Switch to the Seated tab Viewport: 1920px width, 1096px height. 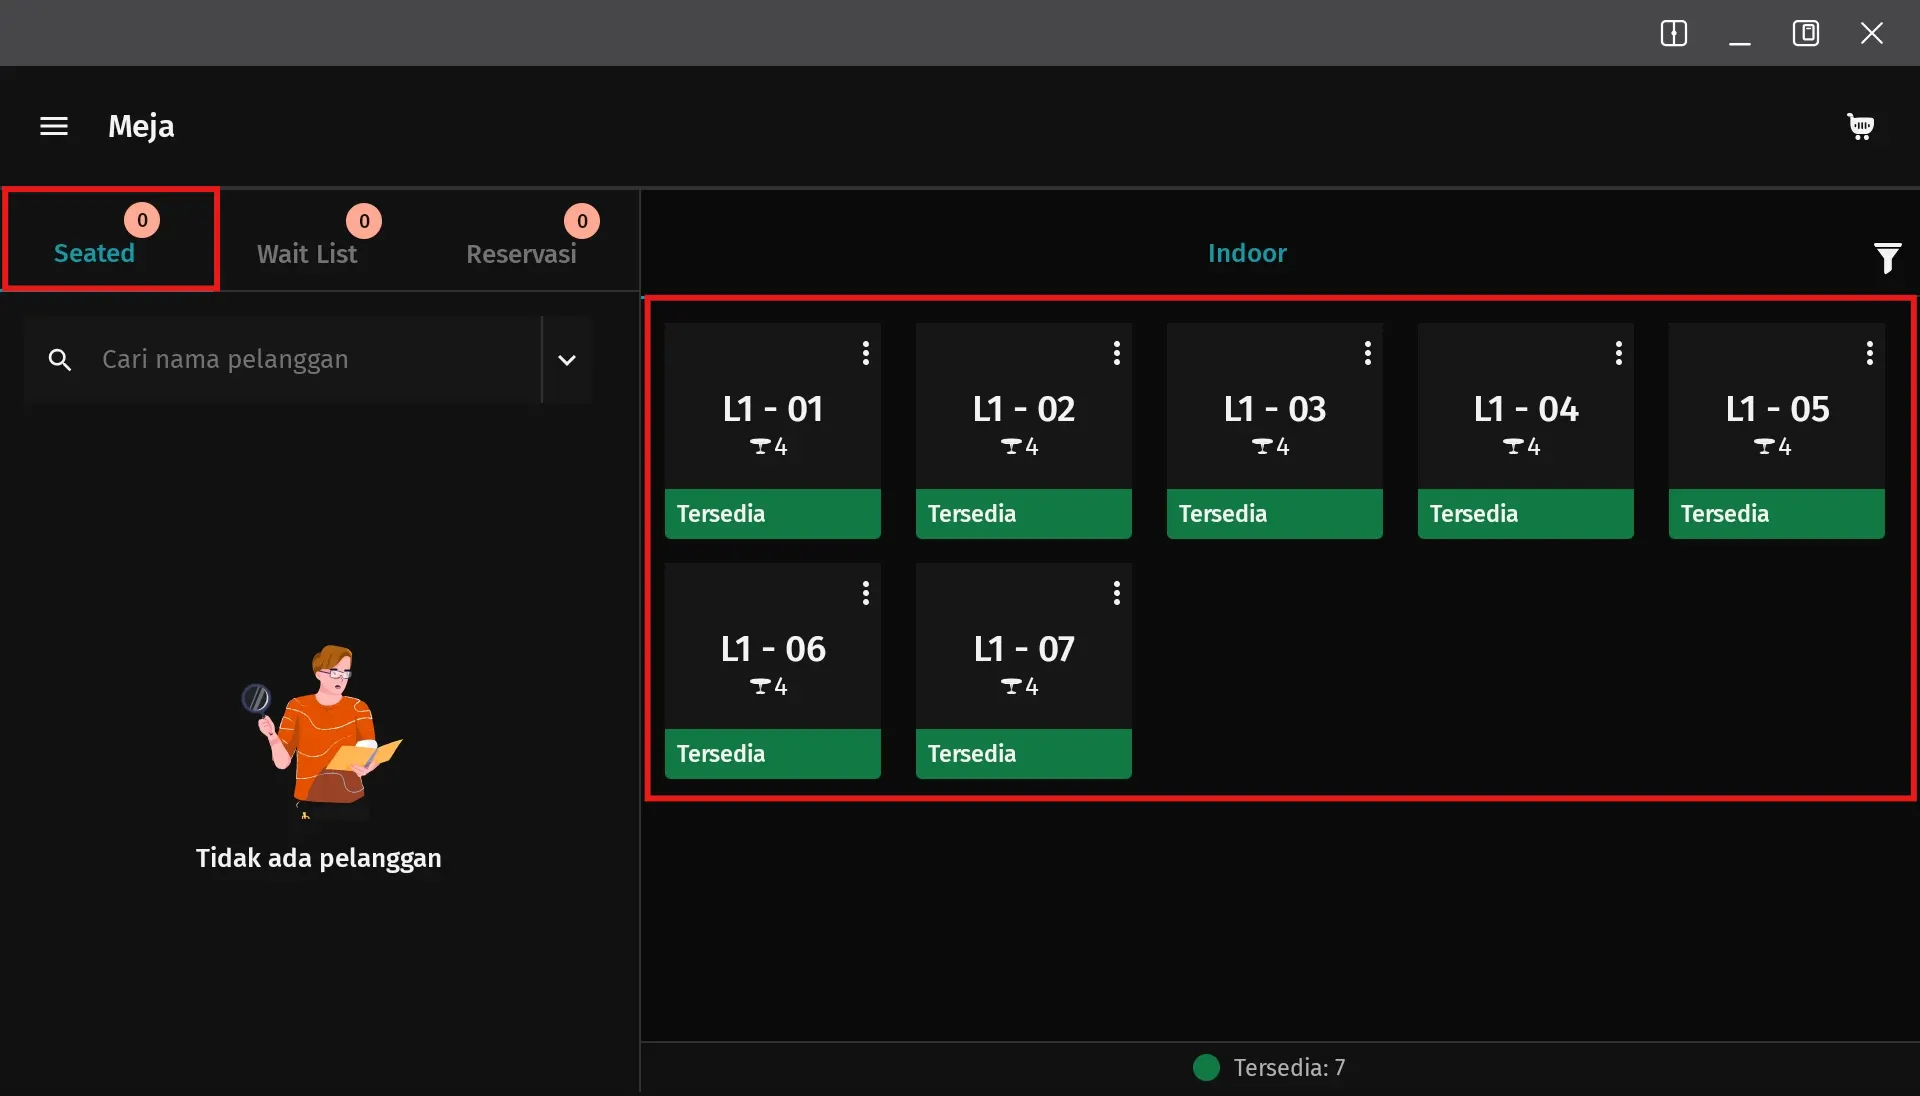pos(95,253)
